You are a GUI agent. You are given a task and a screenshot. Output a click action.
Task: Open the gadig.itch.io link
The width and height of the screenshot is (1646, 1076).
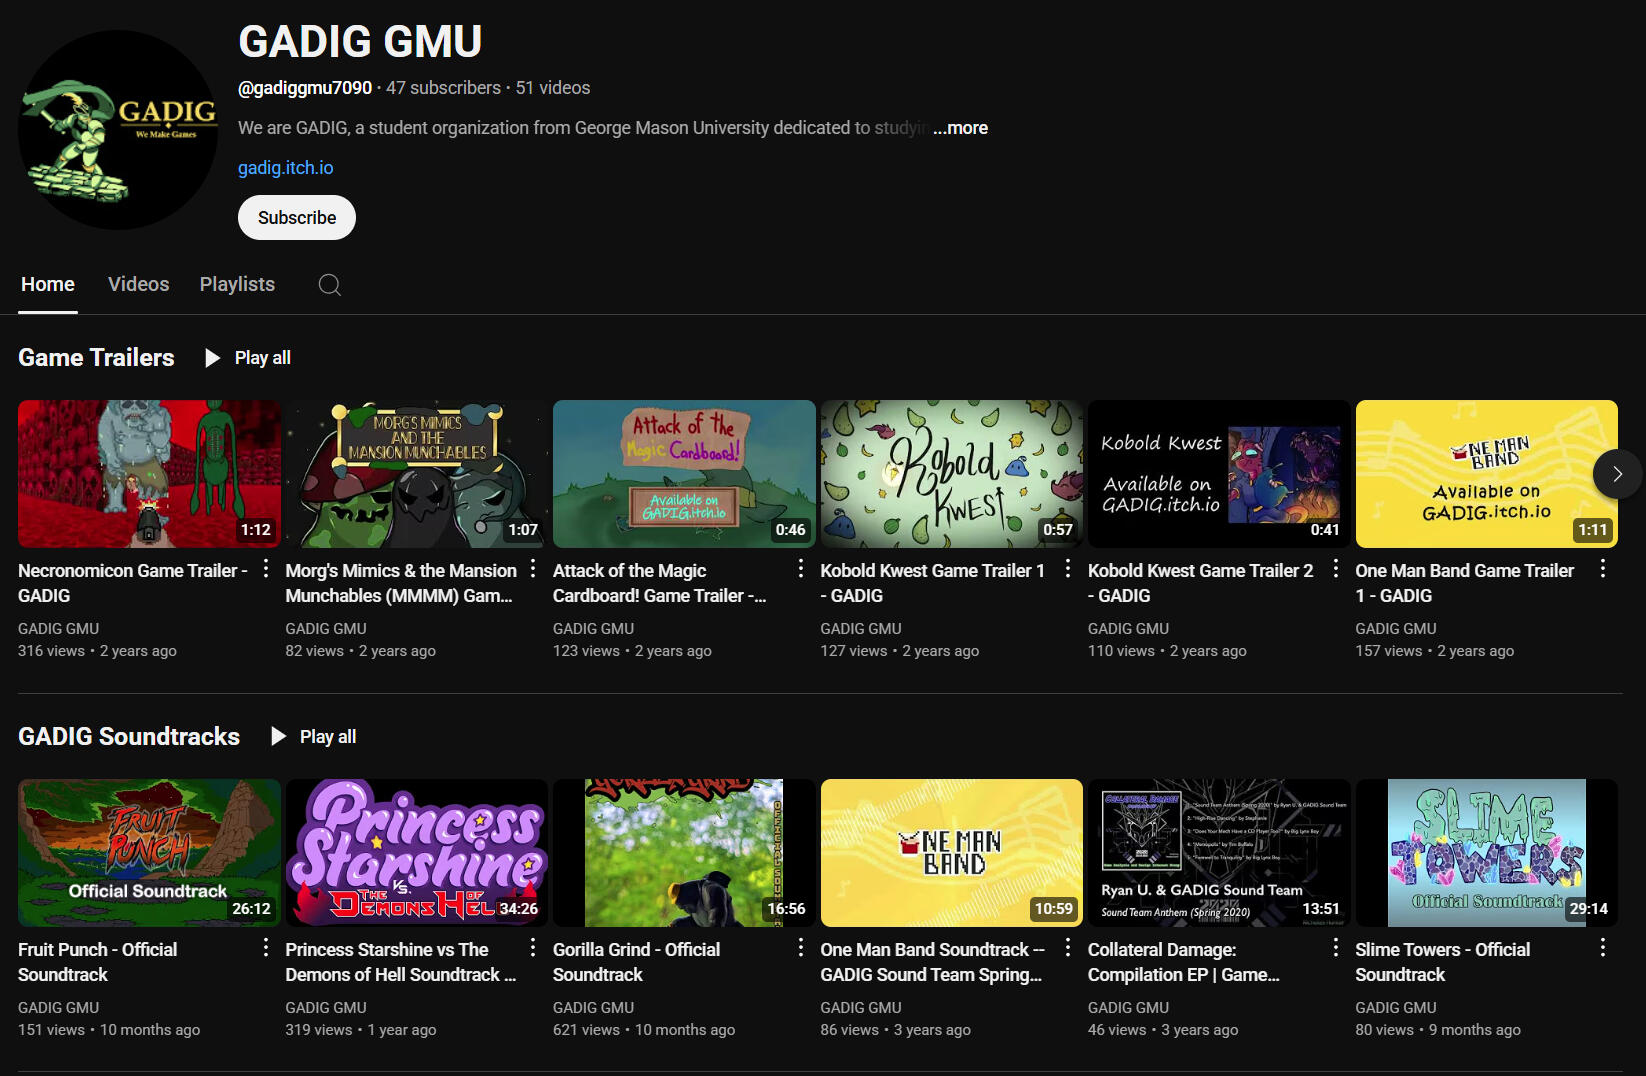286,168
